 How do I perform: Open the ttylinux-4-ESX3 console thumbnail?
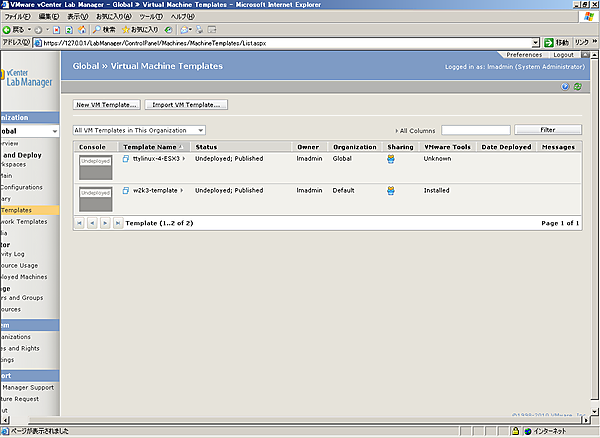pos(95,167)
